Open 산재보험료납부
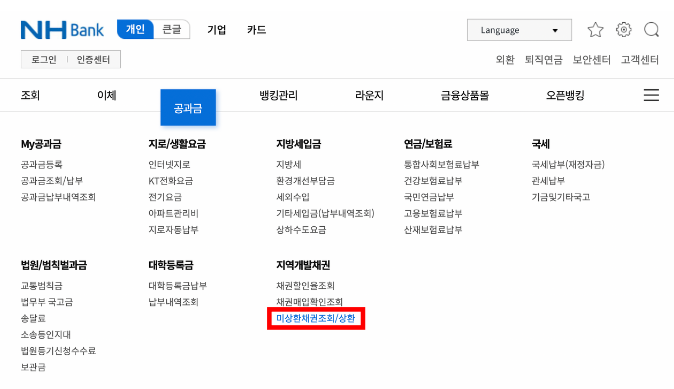 click(433, 230)
